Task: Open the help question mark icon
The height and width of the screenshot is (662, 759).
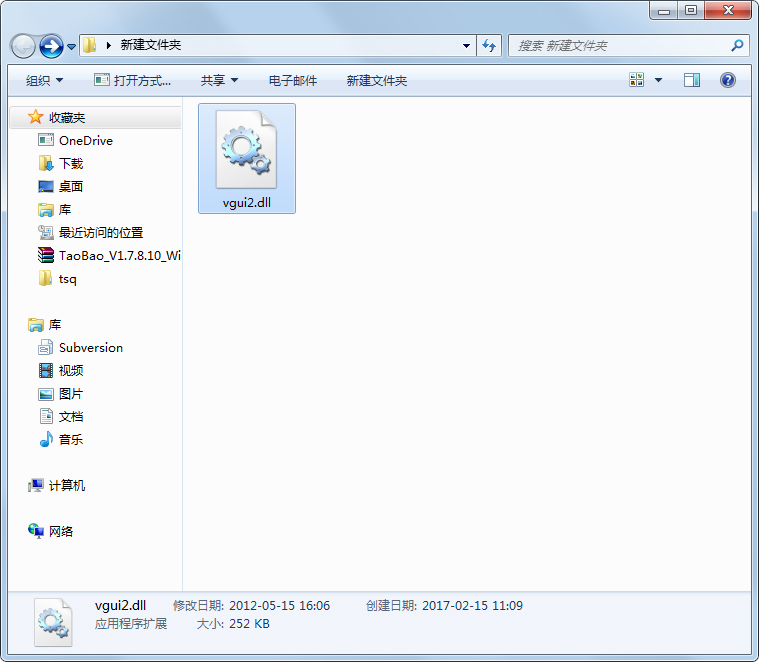Action: (x=728, y=80)
